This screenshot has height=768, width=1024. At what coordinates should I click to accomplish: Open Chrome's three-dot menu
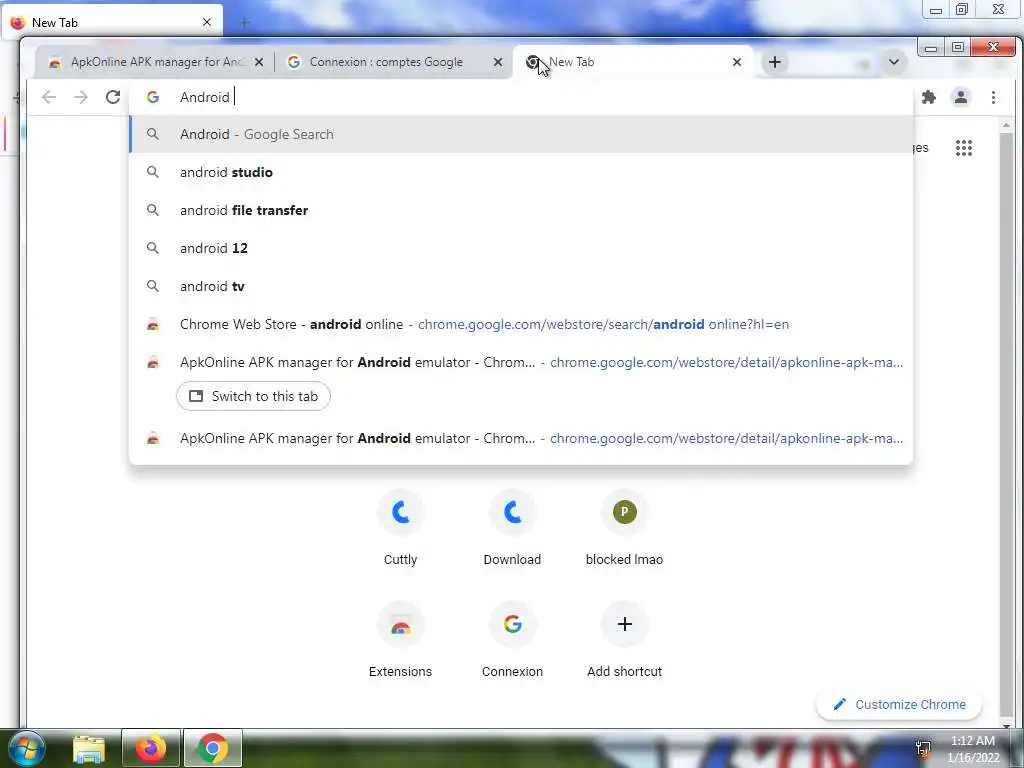(993, 97)
